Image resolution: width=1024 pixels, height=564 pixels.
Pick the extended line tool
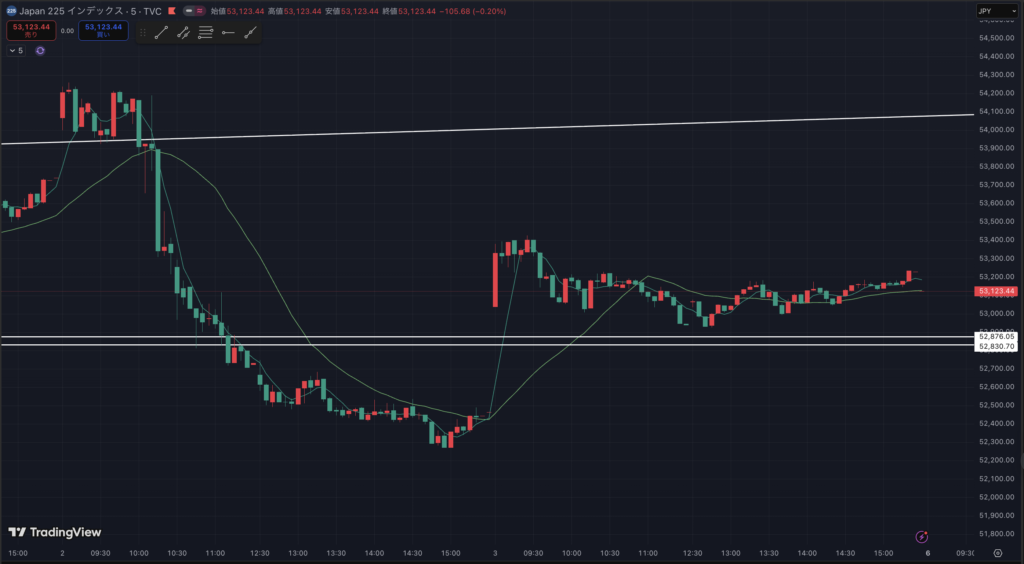click(250, 32)
